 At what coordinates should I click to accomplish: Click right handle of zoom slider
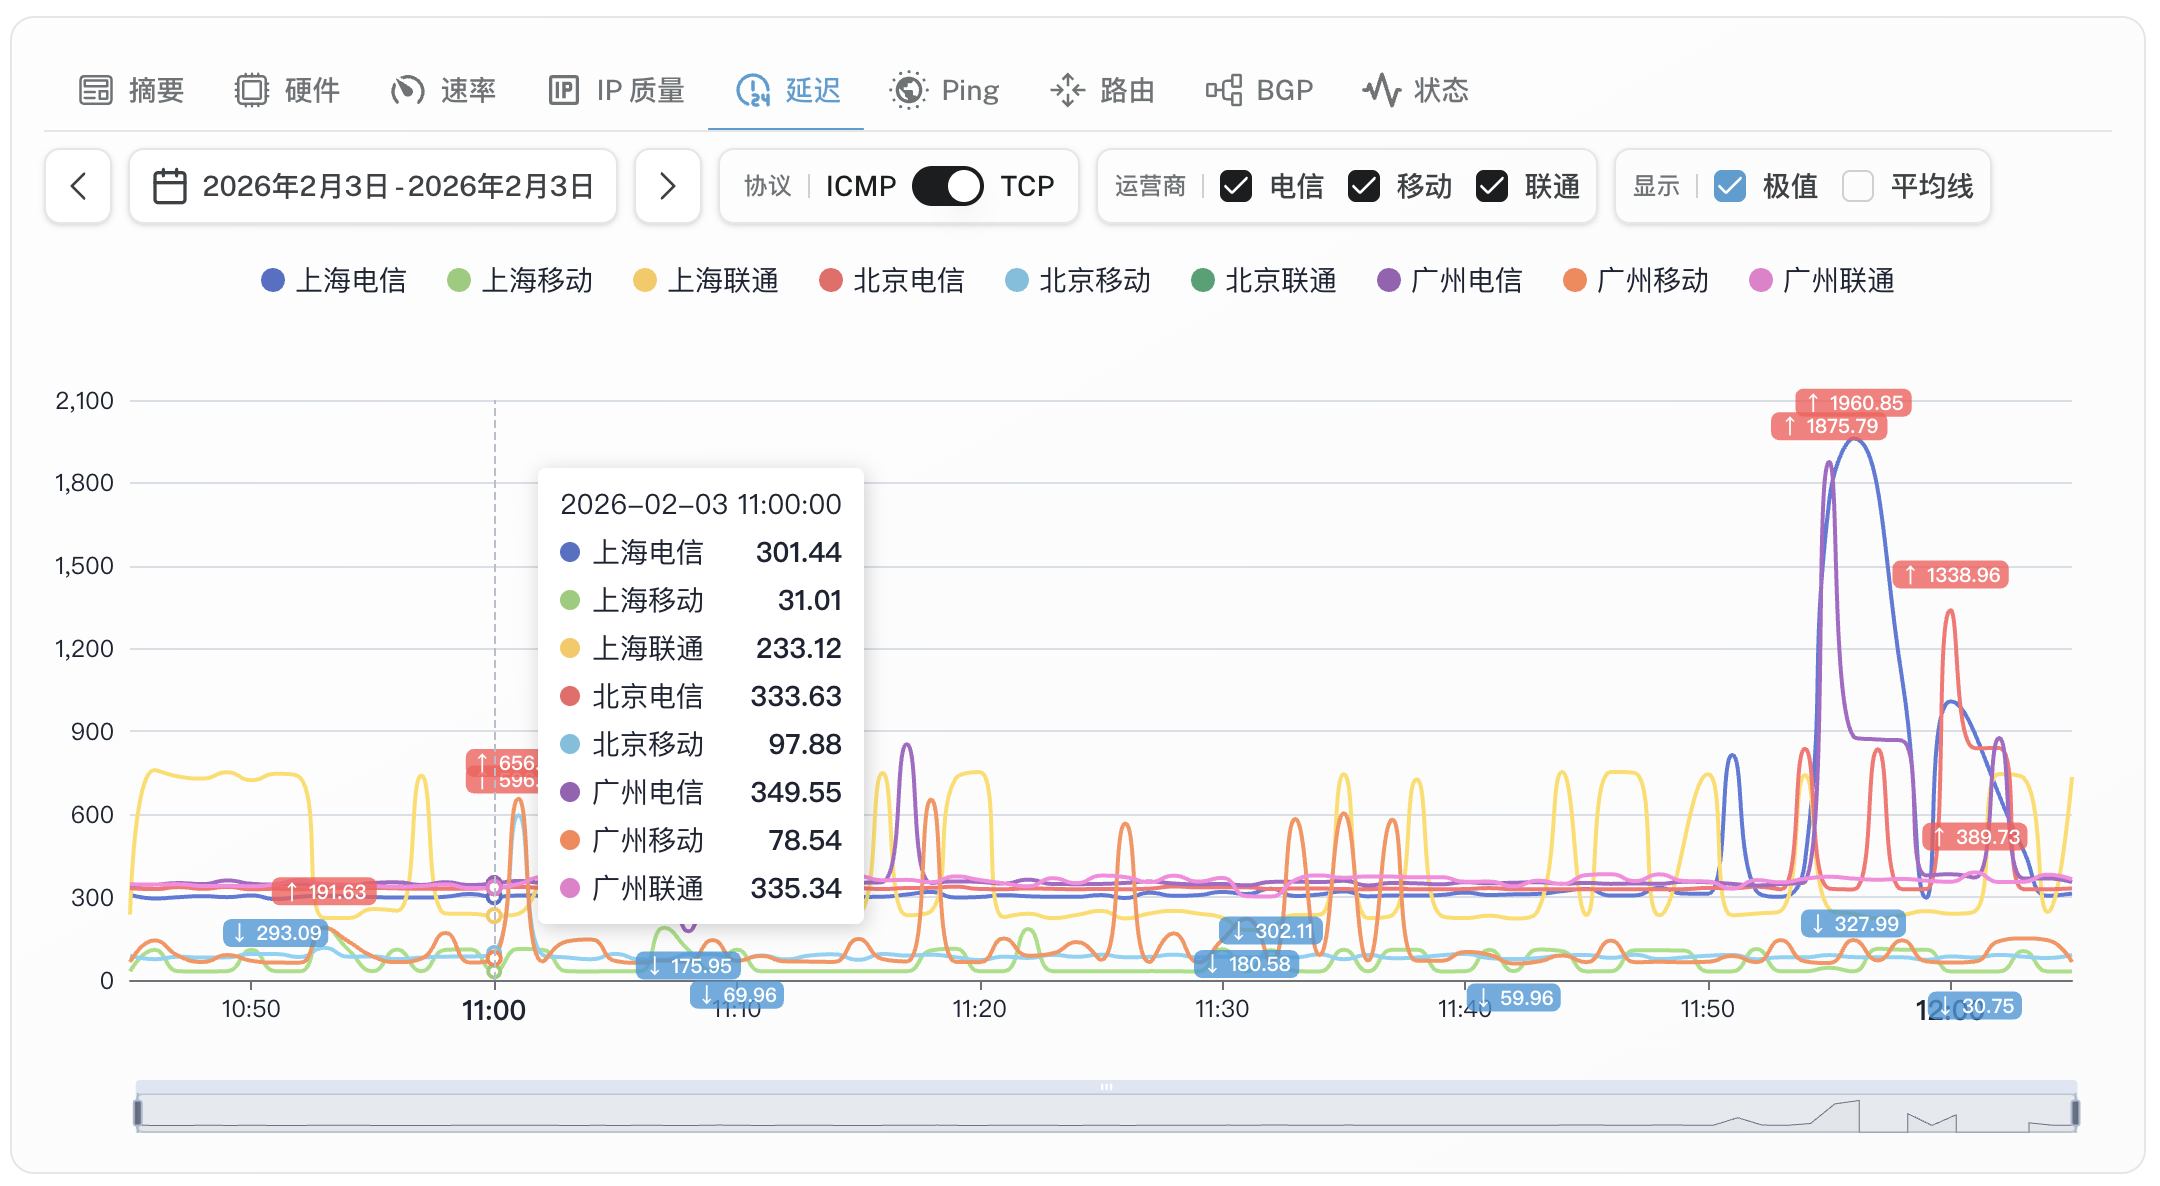[x=2075, y=1112]
